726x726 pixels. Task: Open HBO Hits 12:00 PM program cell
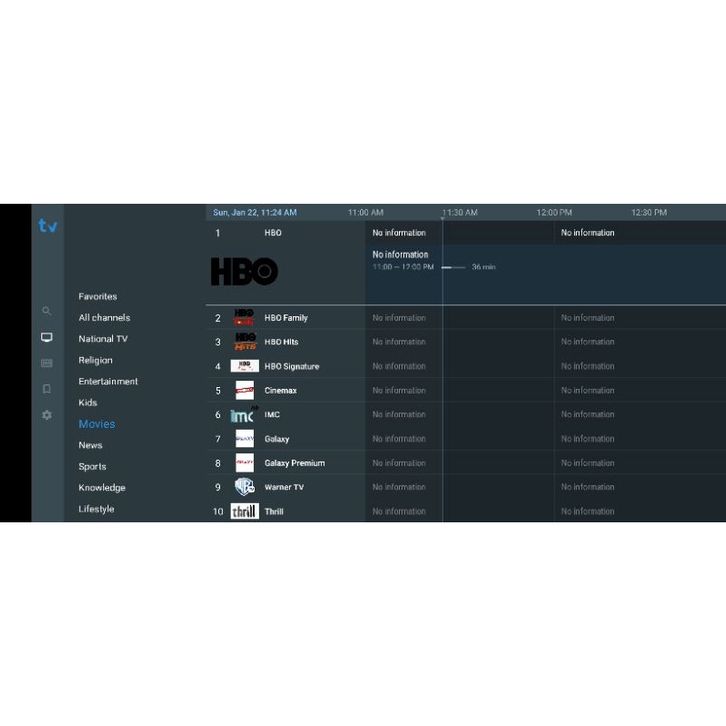(640, 342)
